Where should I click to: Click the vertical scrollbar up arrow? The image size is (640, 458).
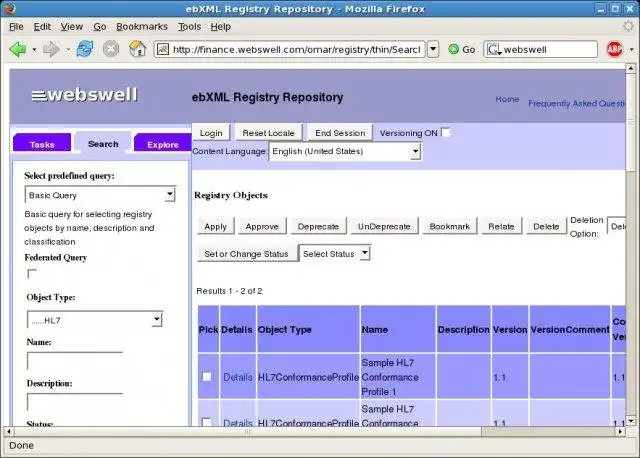[x=631, y=68]
